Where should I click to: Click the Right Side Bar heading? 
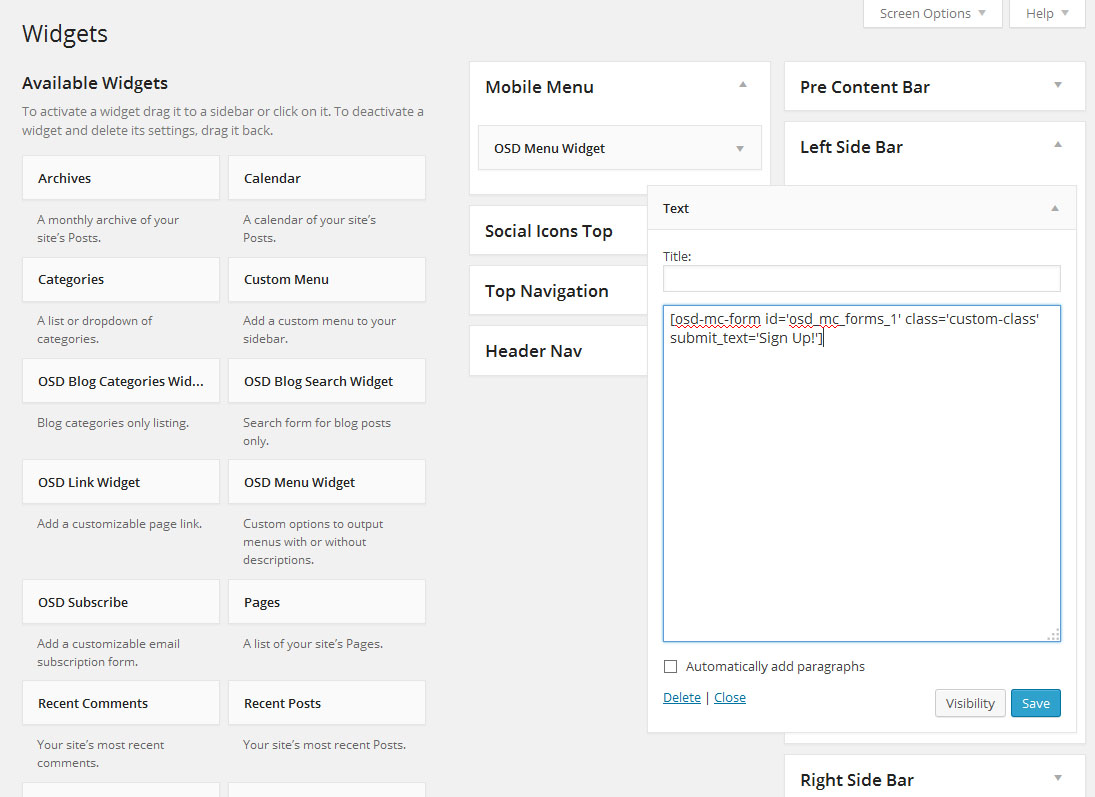857,780
